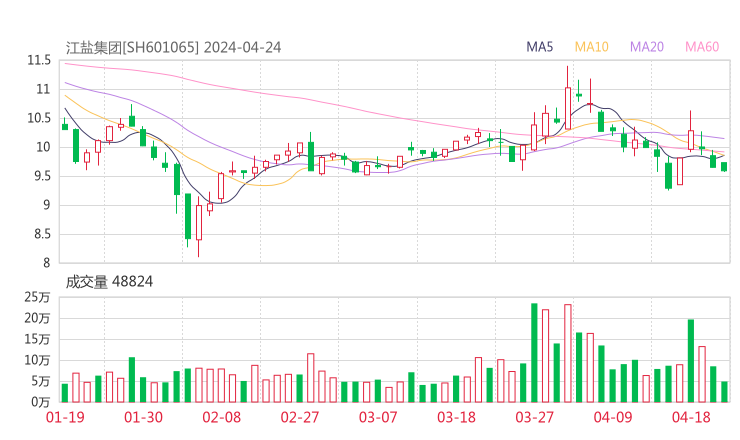Click the 8.5 price axis label
Screen dimensions: 740x440
click(41, 234)
